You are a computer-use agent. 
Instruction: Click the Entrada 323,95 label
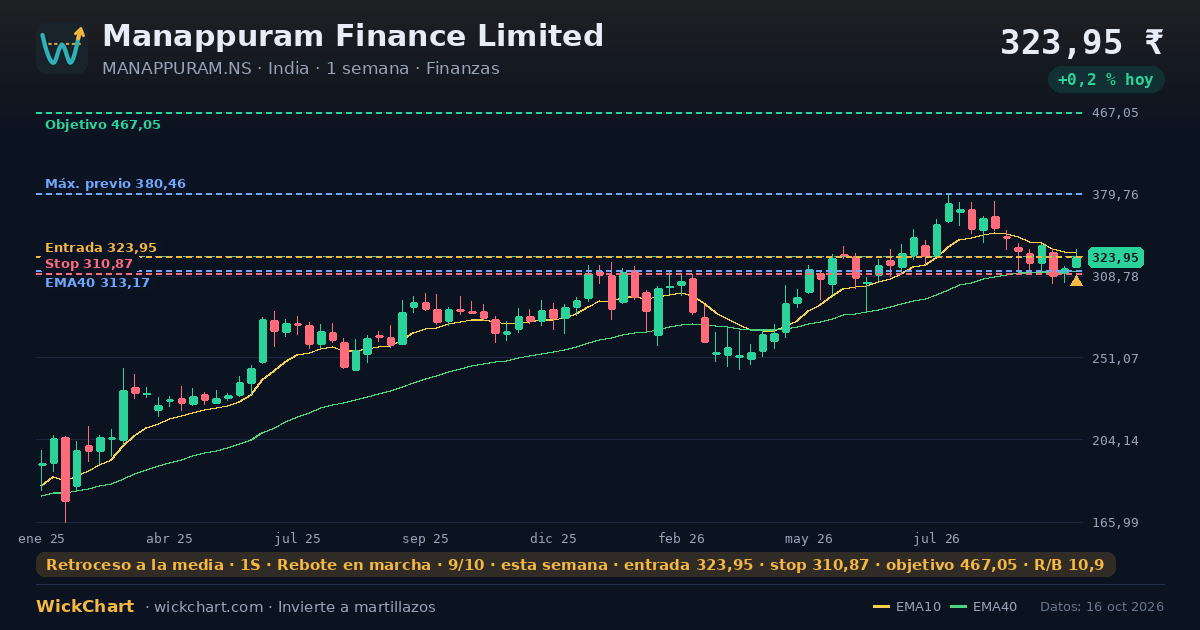[101, 248]
